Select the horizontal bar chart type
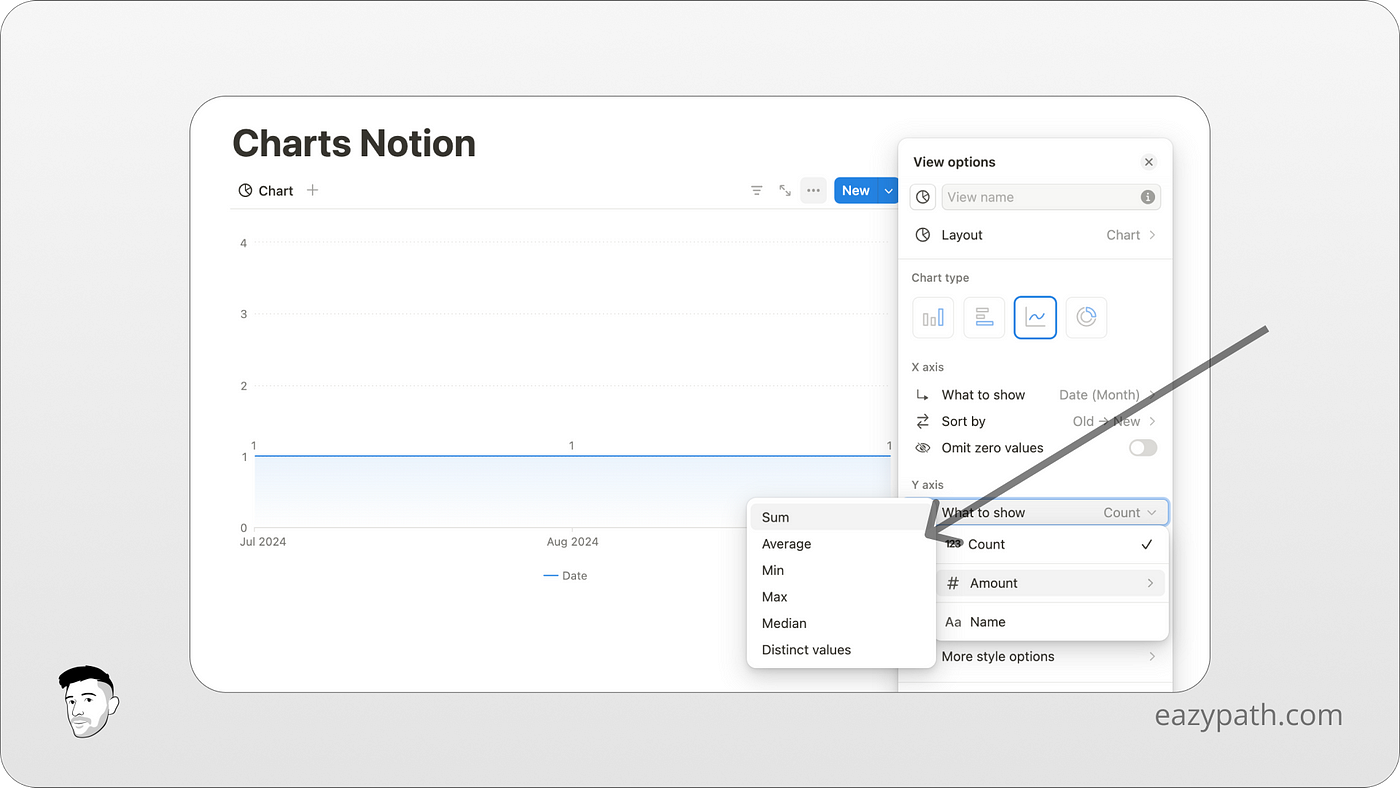This screenshot has width=1400, height=788. point(984,318)
